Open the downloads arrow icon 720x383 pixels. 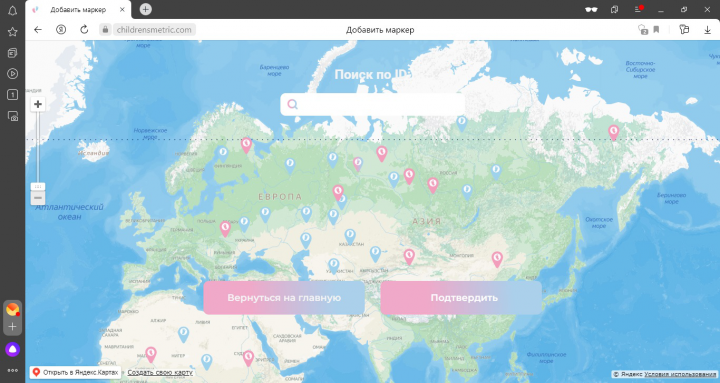pyautogui.click(x=707, y=30)
